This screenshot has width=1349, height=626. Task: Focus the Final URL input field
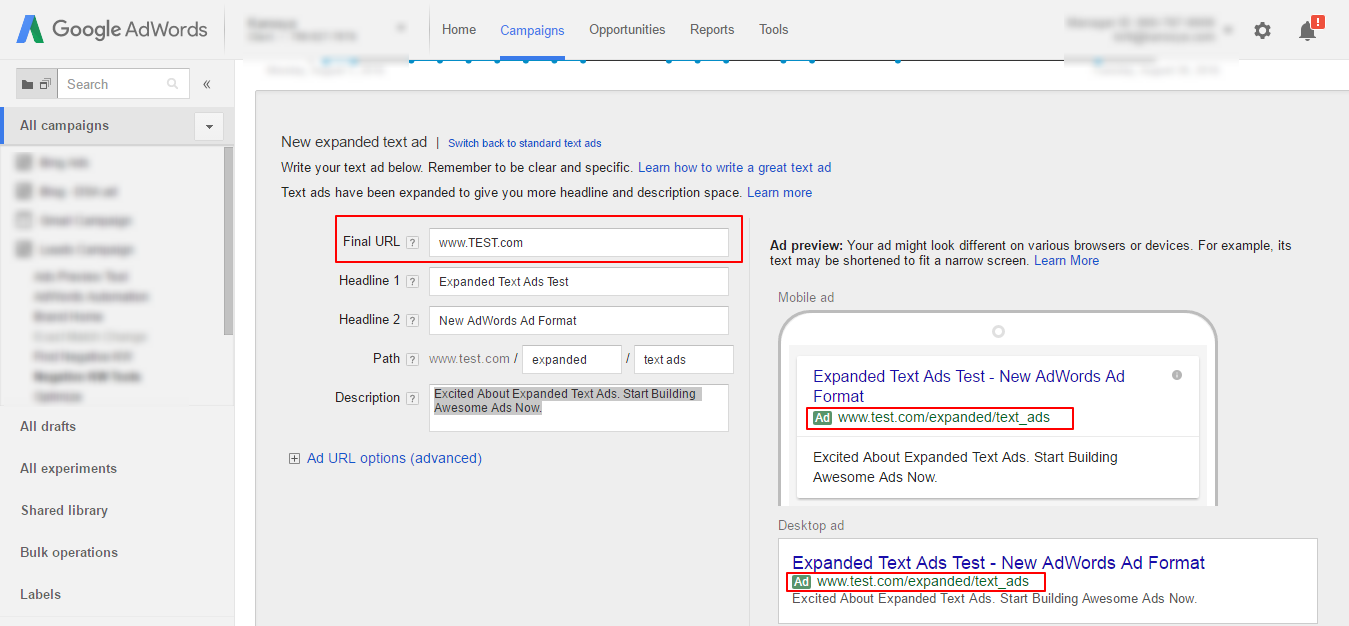click(x=579, y=242)
